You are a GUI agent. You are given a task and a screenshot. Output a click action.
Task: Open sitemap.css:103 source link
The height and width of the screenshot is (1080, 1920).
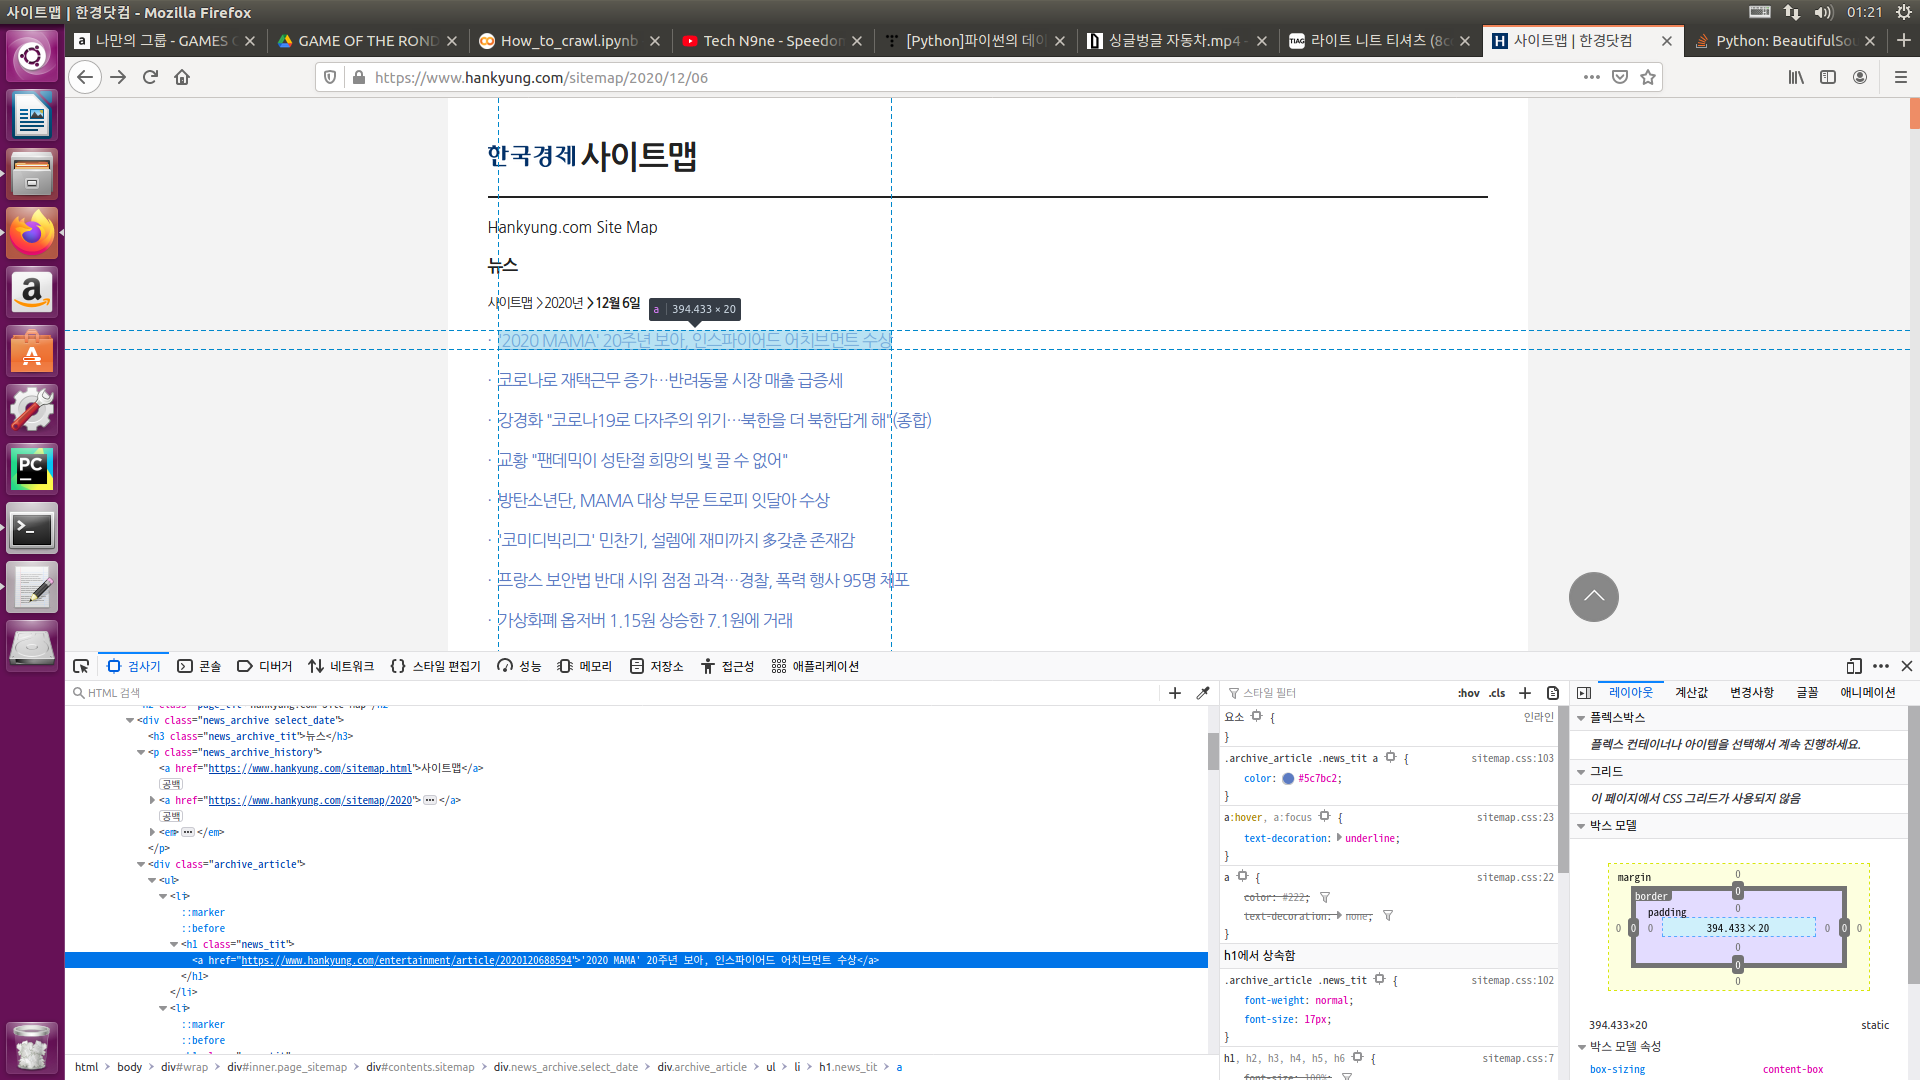(x=1512, y=759)
